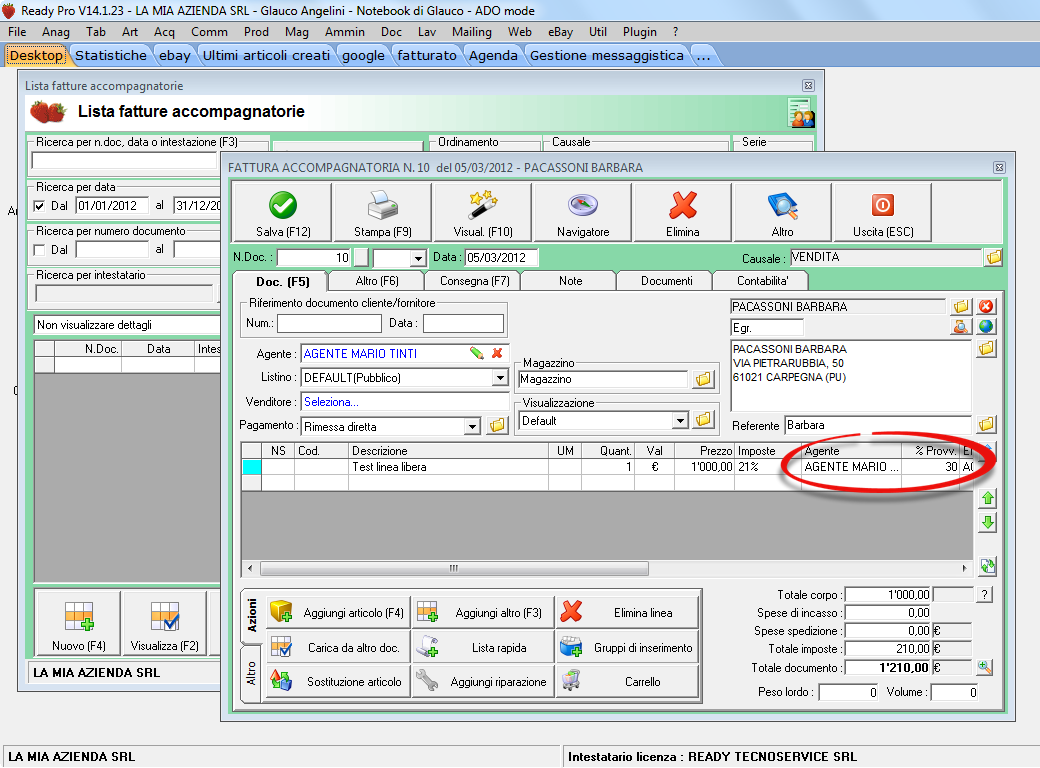Open the Mag menu in the menu bar
Image resolution: width=1040 pixels, height=768 pixels.
click(297, 32)
